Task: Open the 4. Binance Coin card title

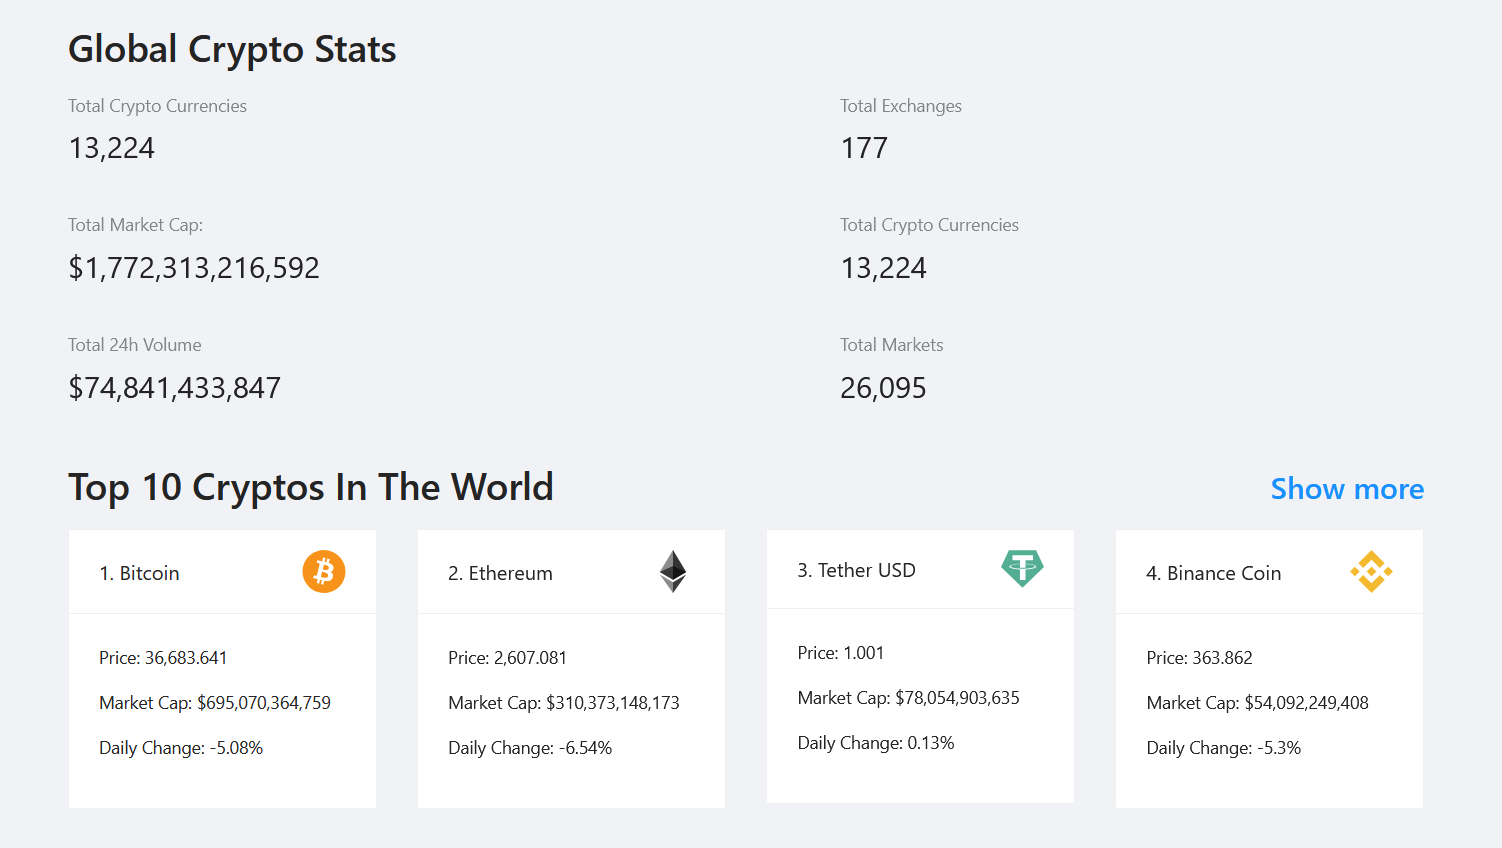Action: [1213, 573]
